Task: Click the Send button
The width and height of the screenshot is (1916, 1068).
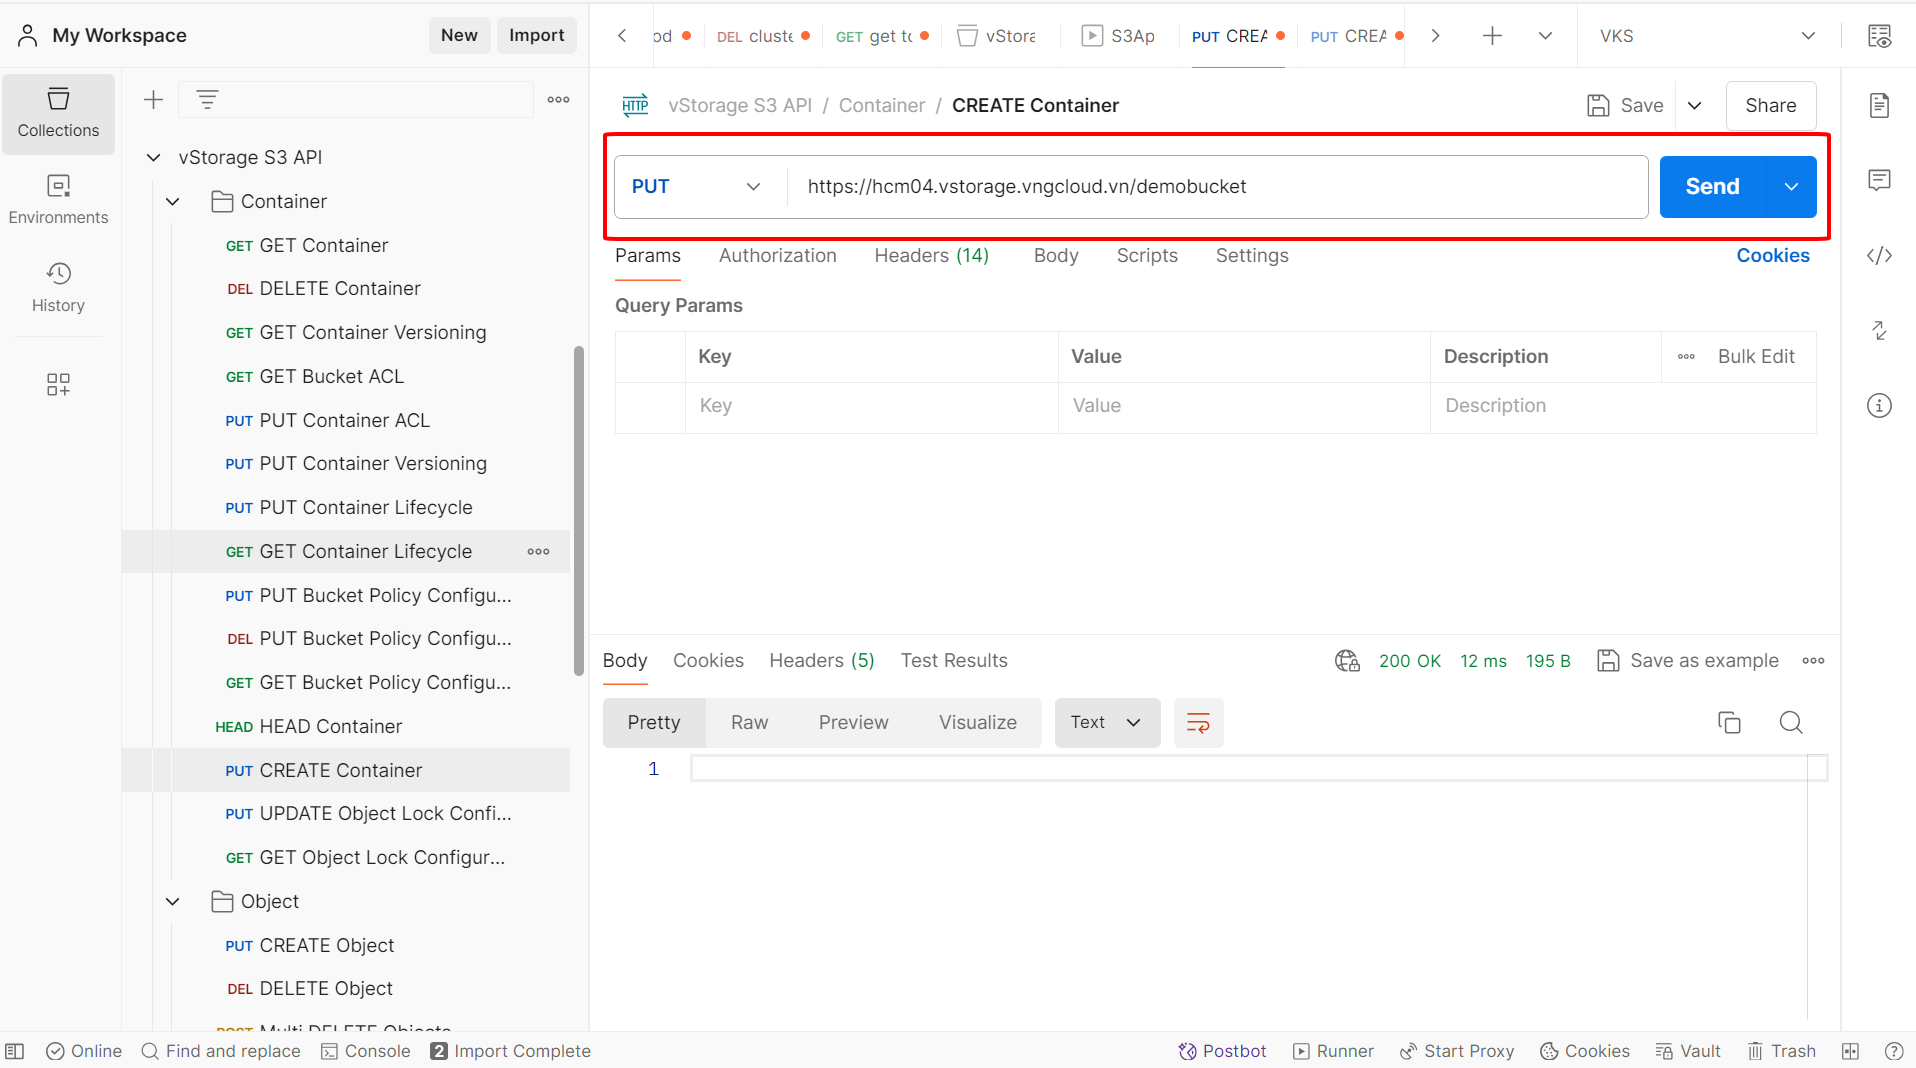Action: click(x=1712, y=187)
